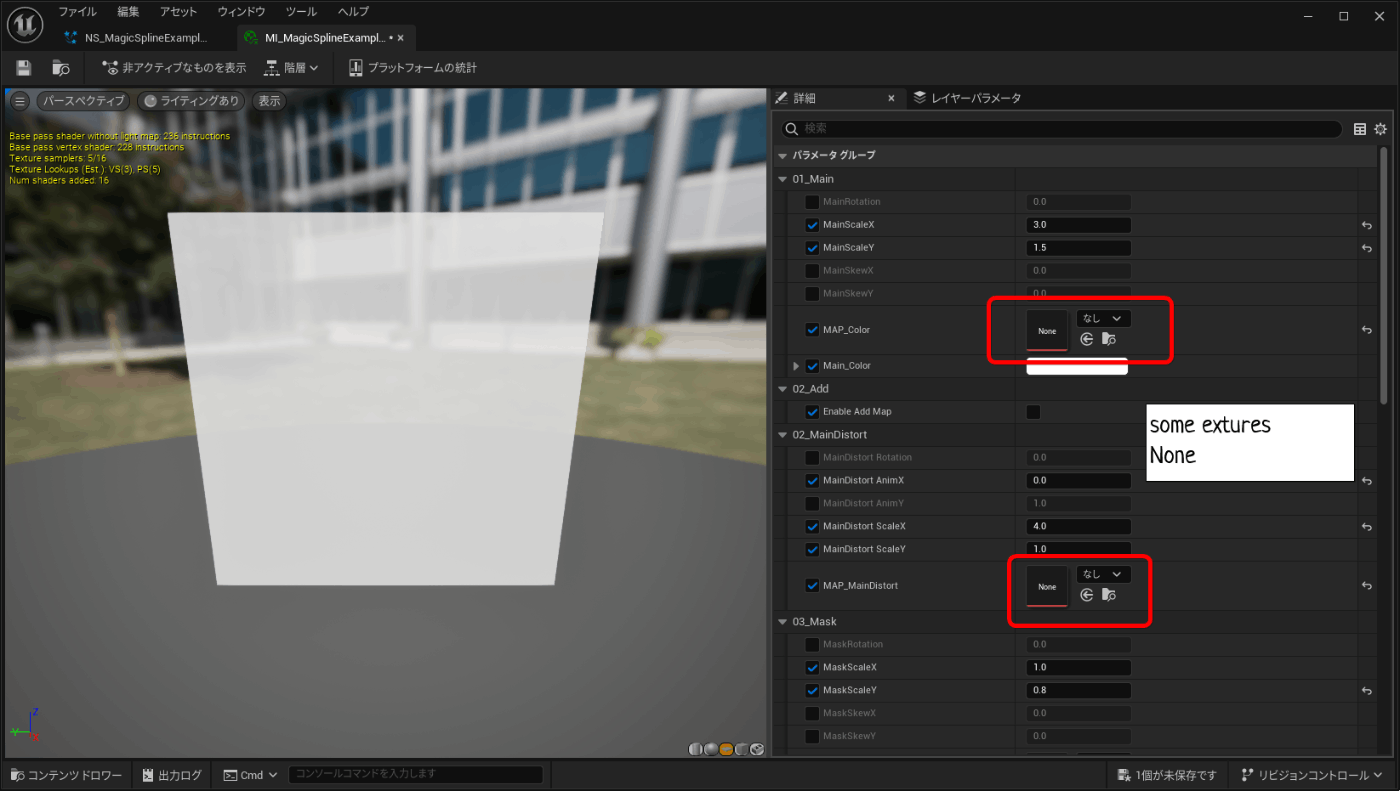Select the cylinder preview mesh icon
The width and height of the screenshot is (1400, 791).
click(x=695, y=749)
